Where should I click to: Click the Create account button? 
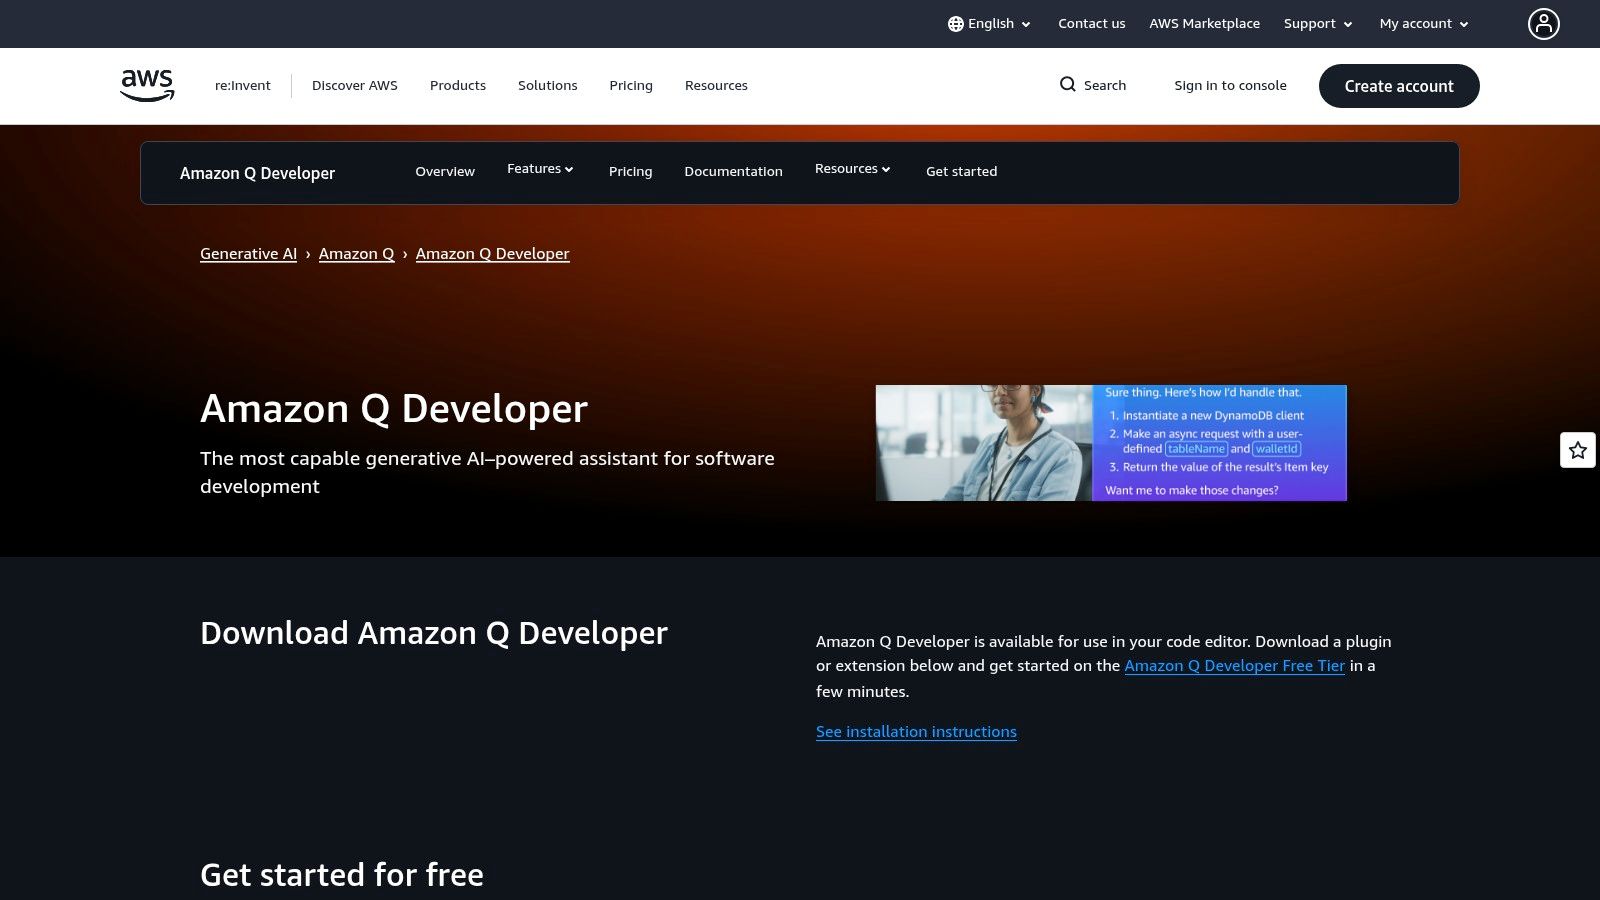(1398, 85)
